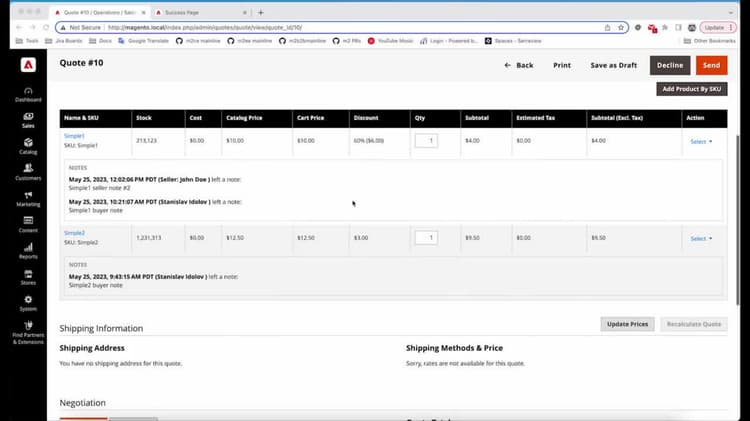The image size is (750, 421).
Task: Save the quote as draft
Action: pyautogui.click(x=614, y=65)
